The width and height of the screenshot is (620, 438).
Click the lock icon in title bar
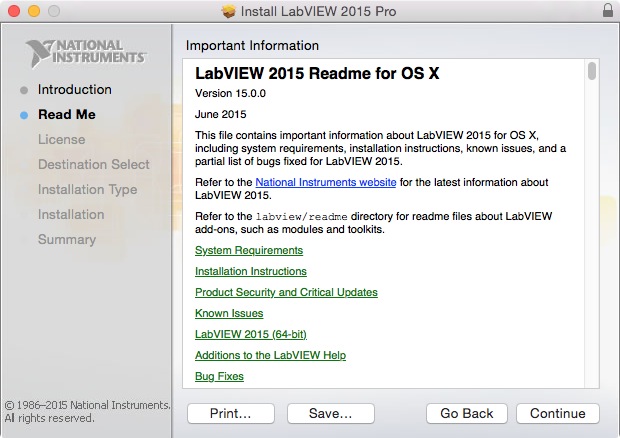(608, 11)
